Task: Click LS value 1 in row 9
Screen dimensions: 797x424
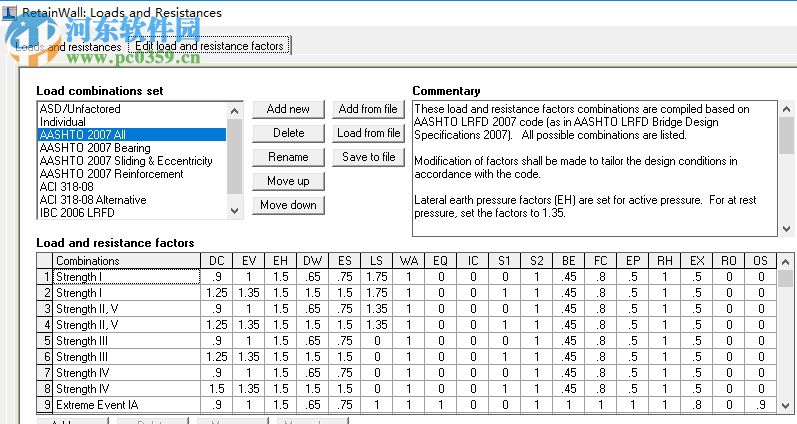Action: 377,405
